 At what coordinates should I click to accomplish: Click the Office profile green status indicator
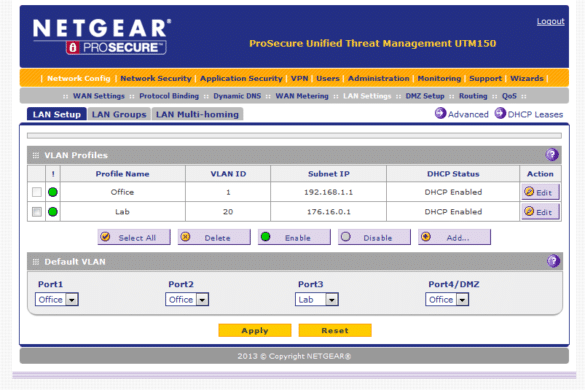(53, 192)
